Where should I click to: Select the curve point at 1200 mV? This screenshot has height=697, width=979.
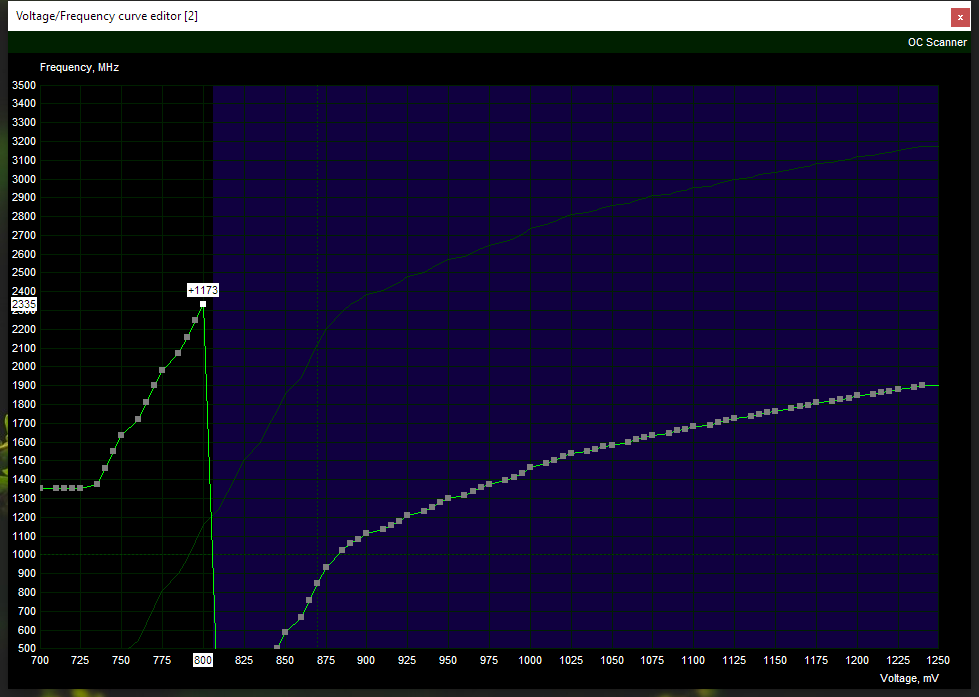pyautogui.click(x=857, y=395)
